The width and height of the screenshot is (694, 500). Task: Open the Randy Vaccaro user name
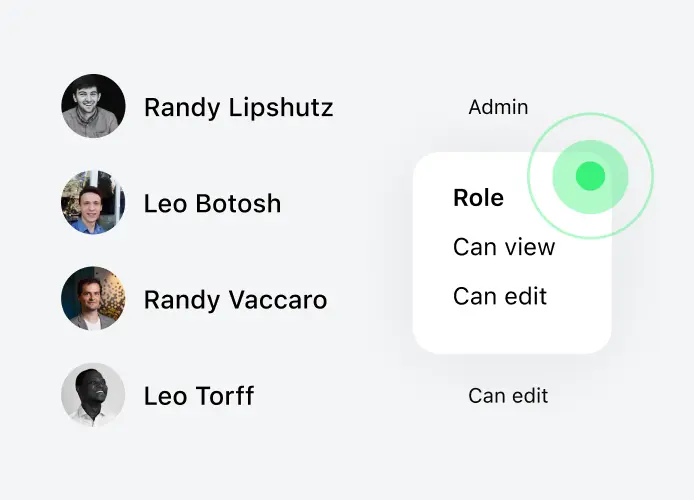(235, 300)
